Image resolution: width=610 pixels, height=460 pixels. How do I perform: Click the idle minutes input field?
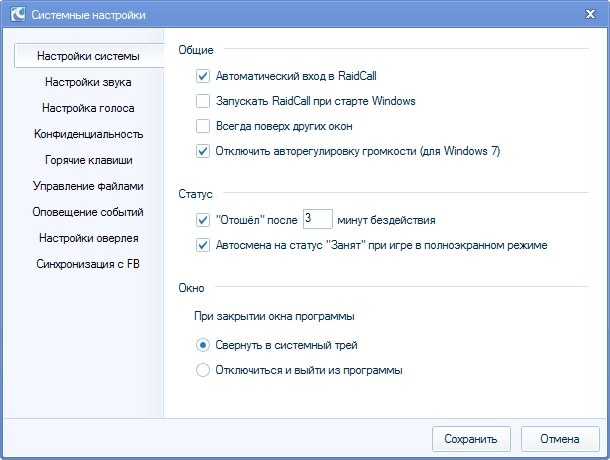pyautogui.click(x=317, y=219)
